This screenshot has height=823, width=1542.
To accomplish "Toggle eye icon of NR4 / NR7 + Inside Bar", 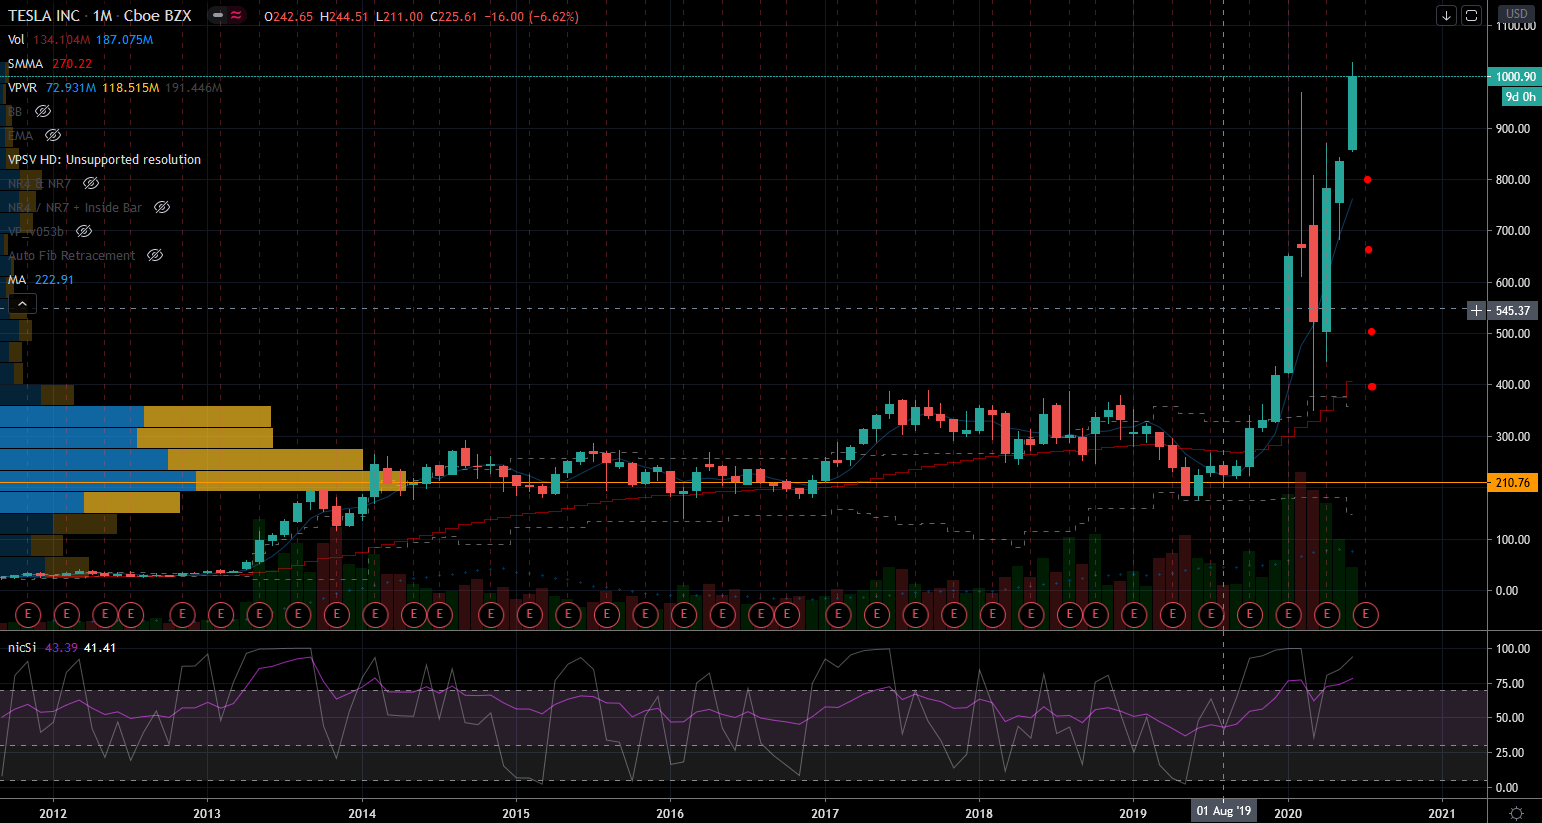I will pyautogui.click(x=162, y=207).
